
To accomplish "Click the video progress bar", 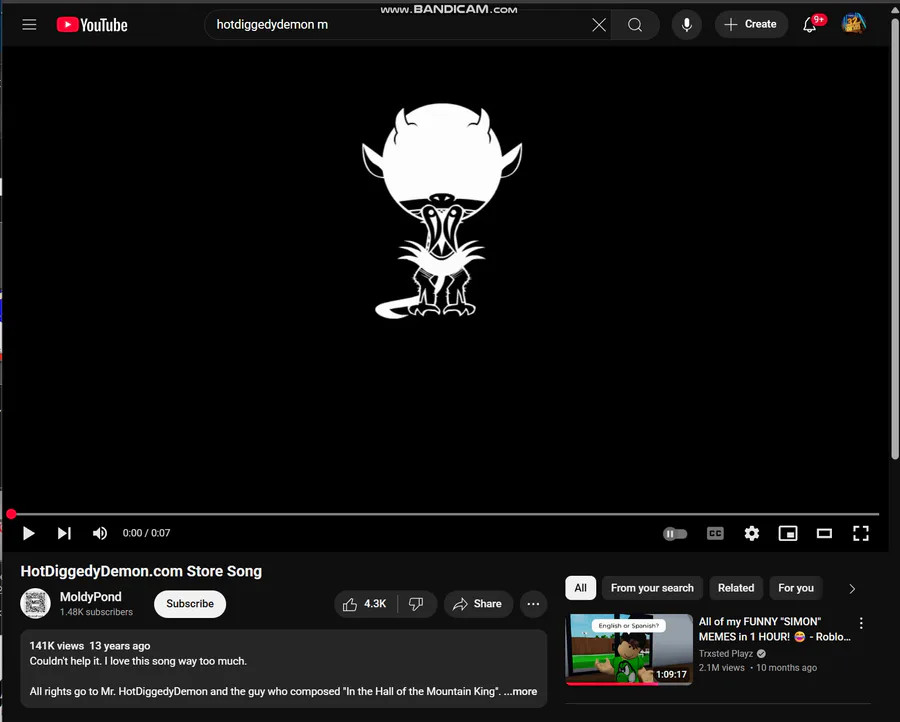I will 445,514.
